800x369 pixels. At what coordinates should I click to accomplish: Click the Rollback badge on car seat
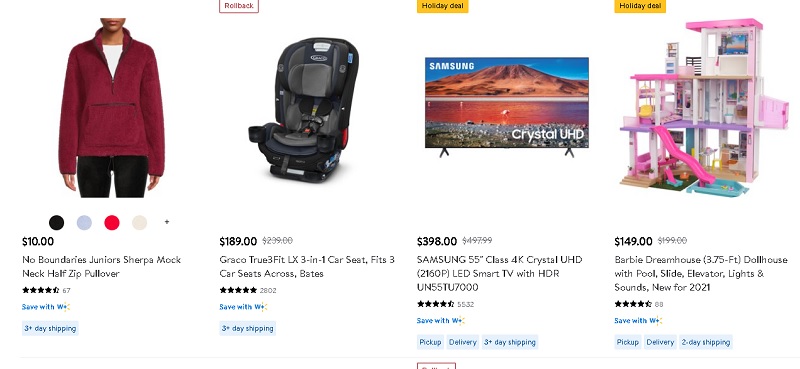239,6
